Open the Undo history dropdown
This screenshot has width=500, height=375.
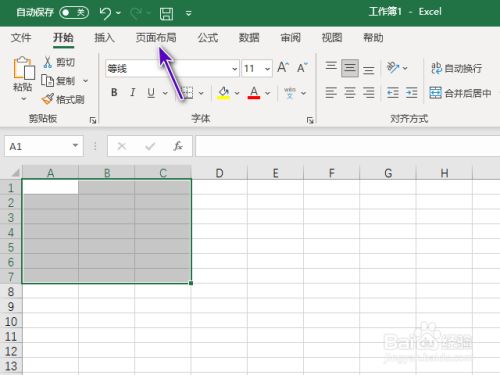pos(118,13)
